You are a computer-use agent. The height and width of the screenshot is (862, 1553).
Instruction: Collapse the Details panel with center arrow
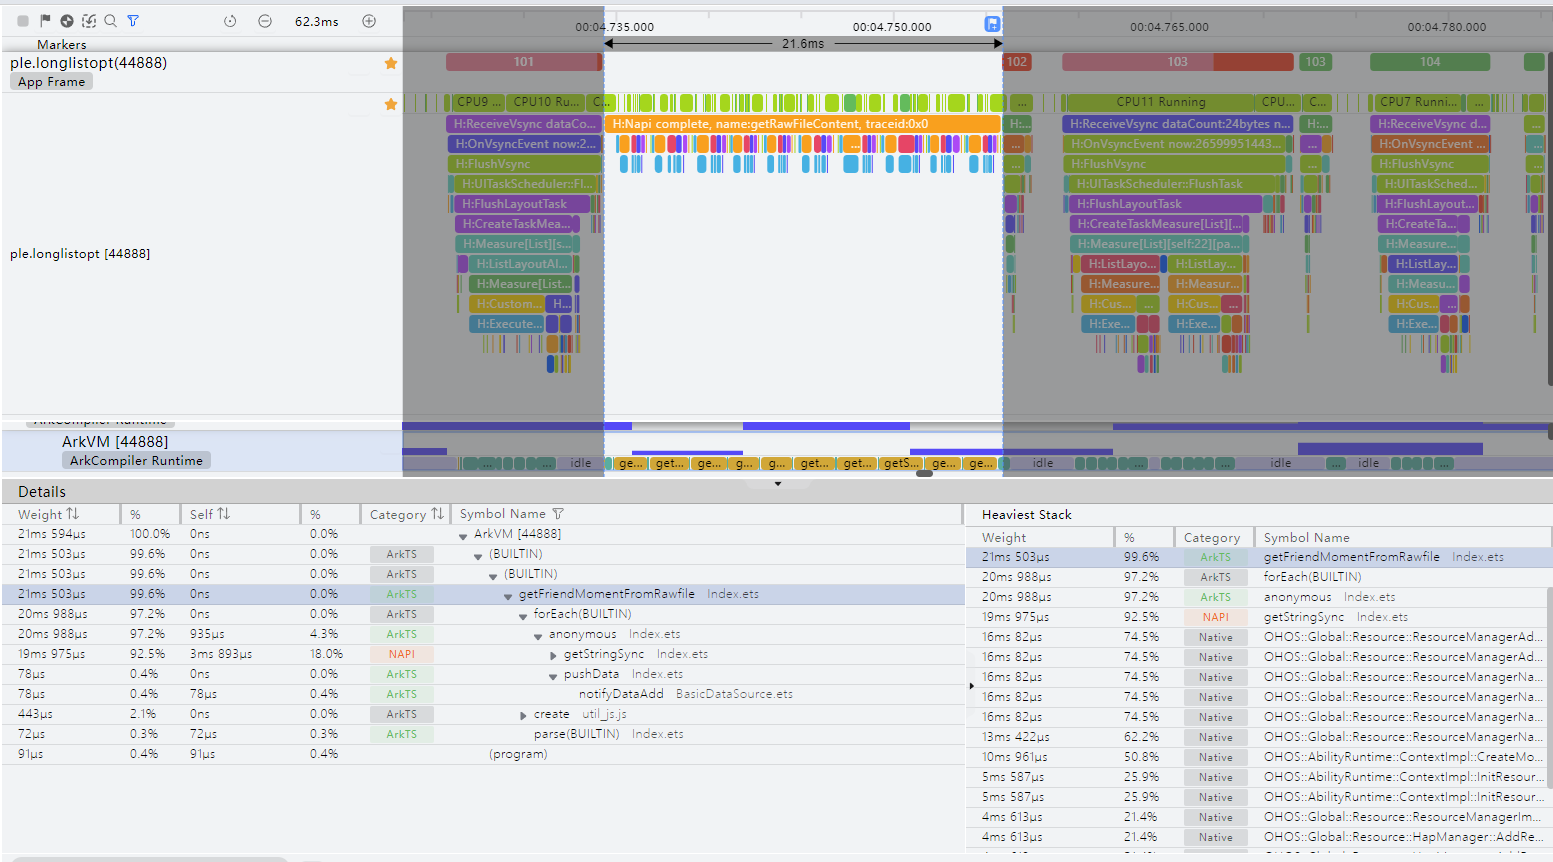click(778, 483)
